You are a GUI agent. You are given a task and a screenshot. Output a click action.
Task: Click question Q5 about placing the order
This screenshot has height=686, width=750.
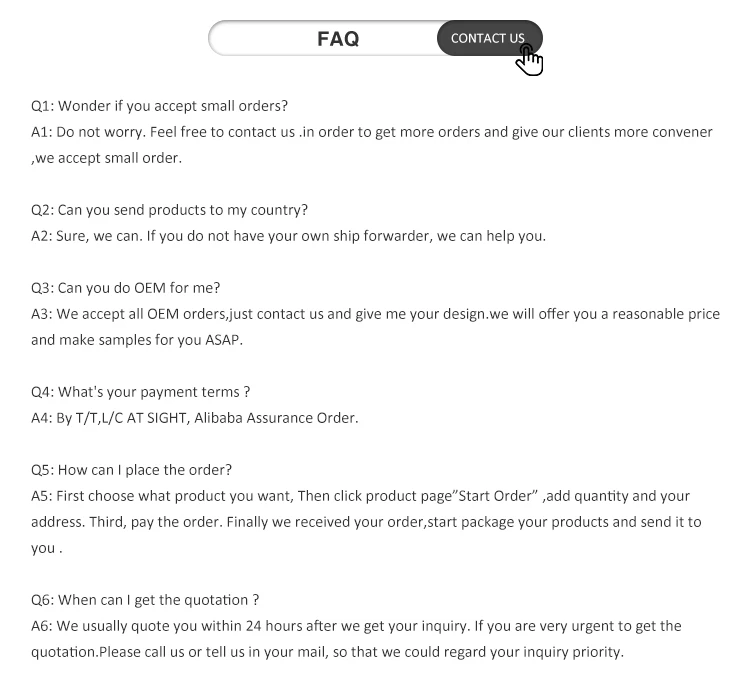132,470
